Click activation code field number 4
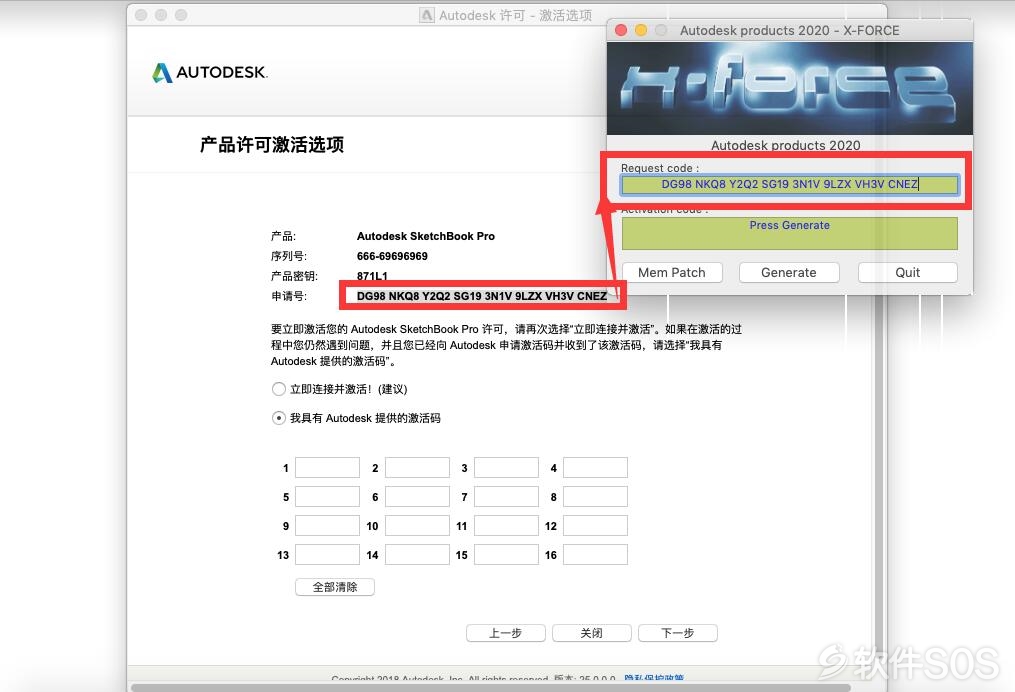The height and width of the screenshot is (692, 1015). 596,467
